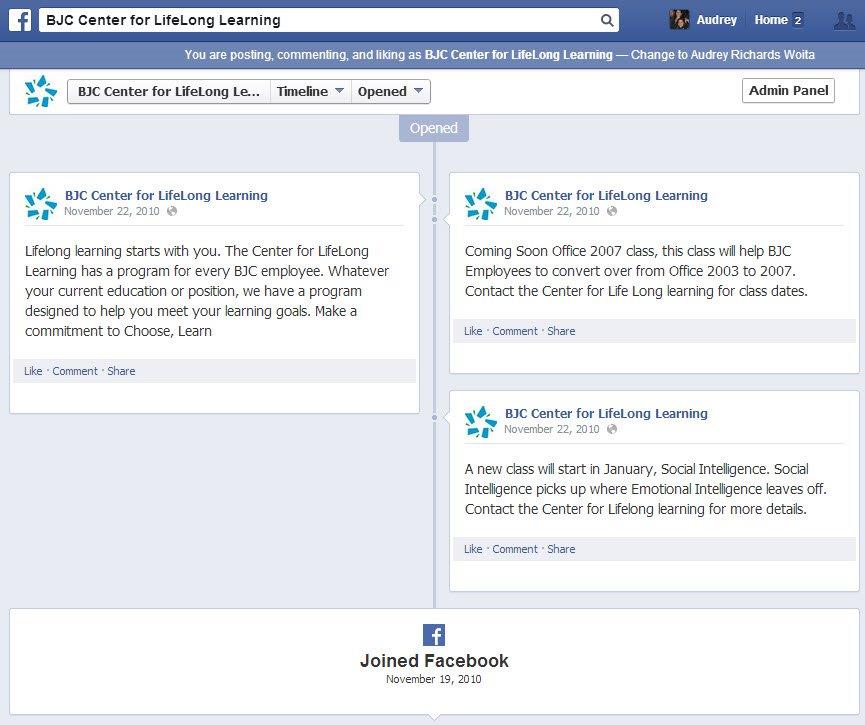Open the Admin Panel
Image resolution: width=865 pixels, height=725 pixels.
(x=788, y=90)
